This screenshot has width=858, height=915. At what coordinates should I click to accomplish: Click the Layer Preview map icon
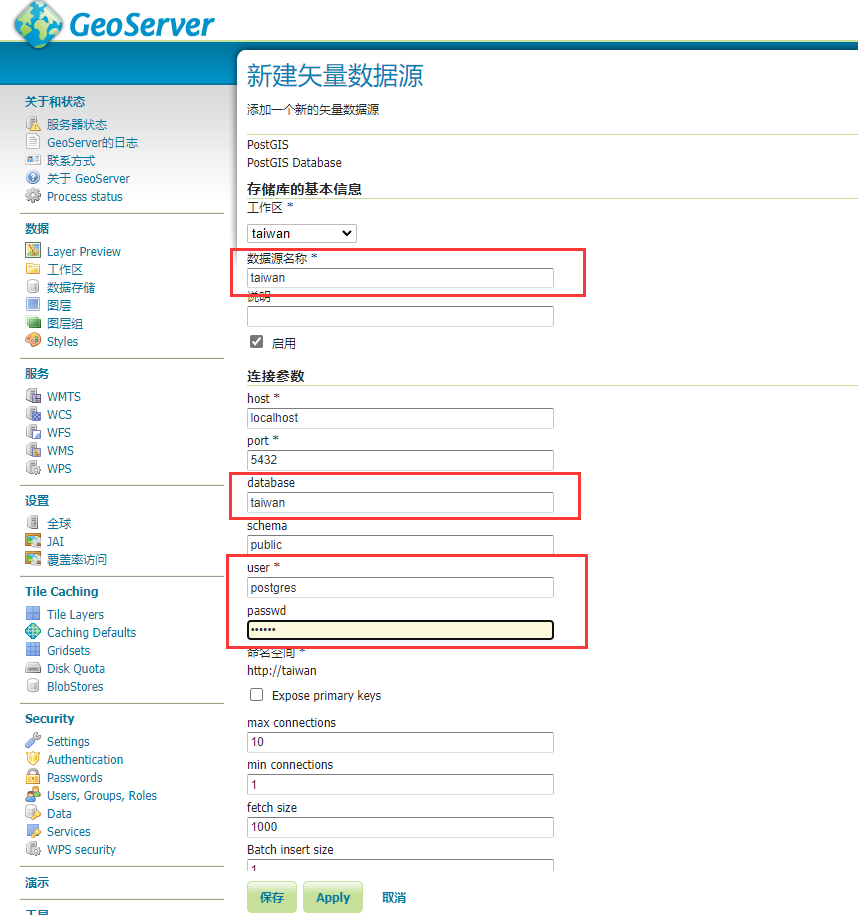coord(33,250)
